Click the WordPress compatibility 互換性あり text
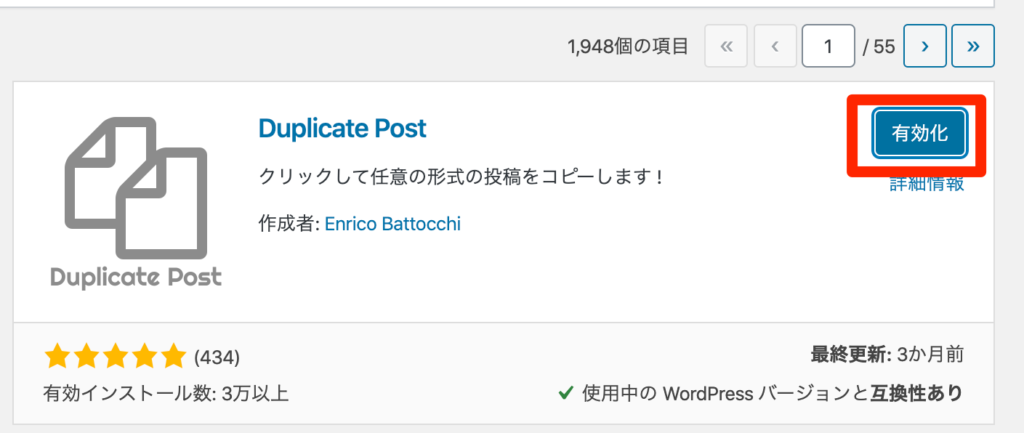Image resolution: width=1024 pixels, height=433 pixels. [x=773, y=393]
